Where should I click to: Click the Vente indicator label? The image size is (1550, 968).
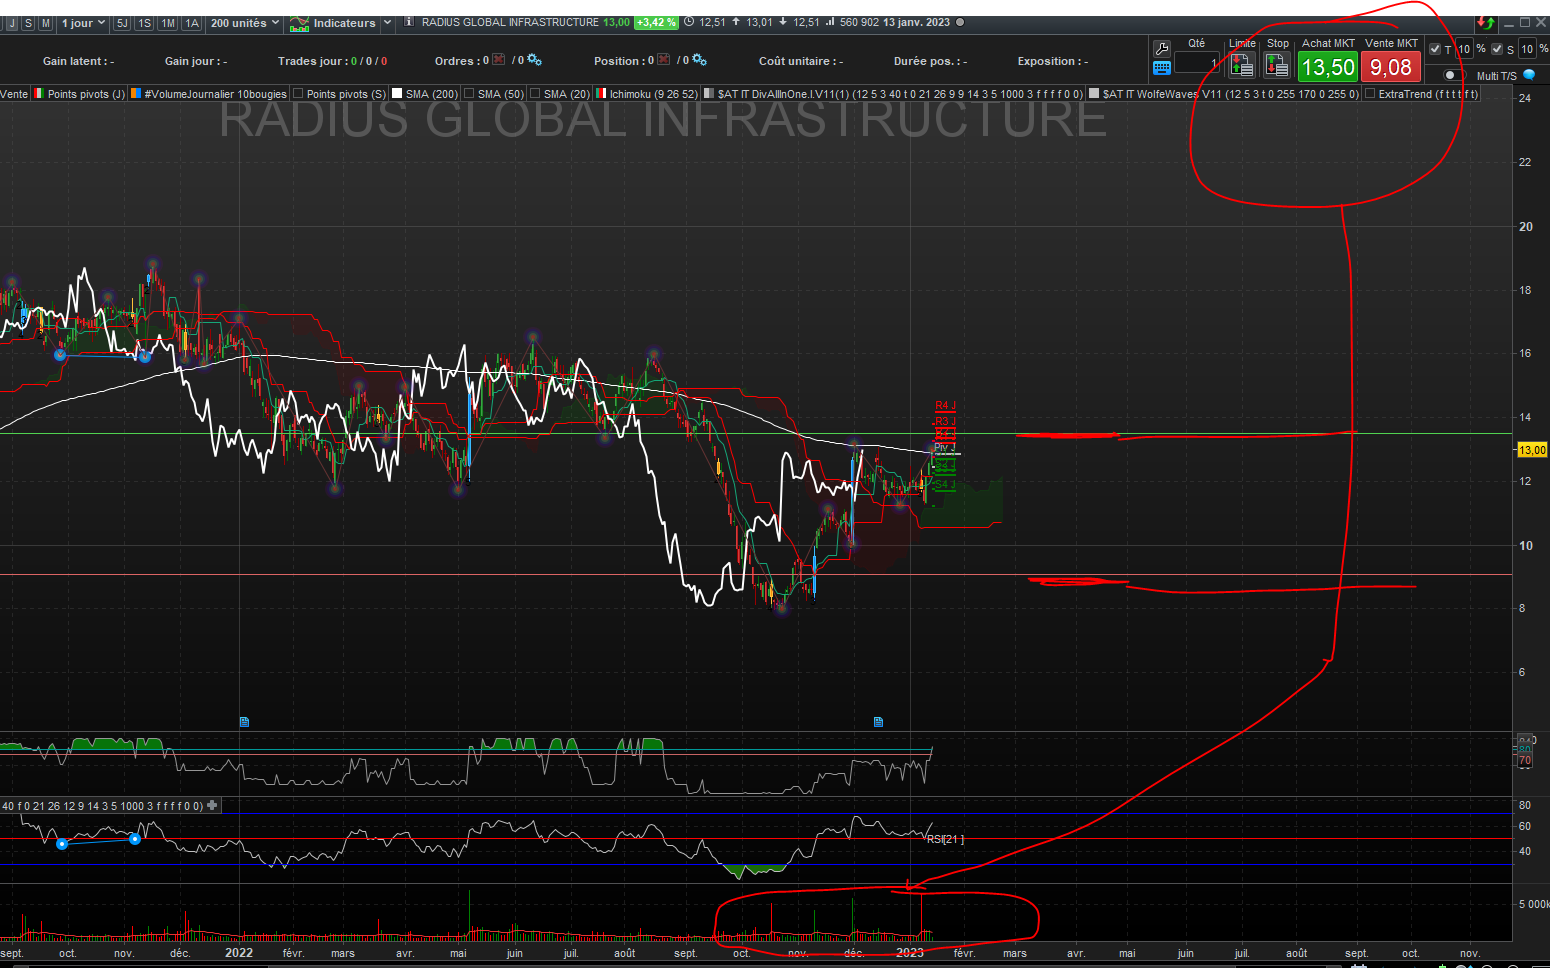tap(14, 94)
